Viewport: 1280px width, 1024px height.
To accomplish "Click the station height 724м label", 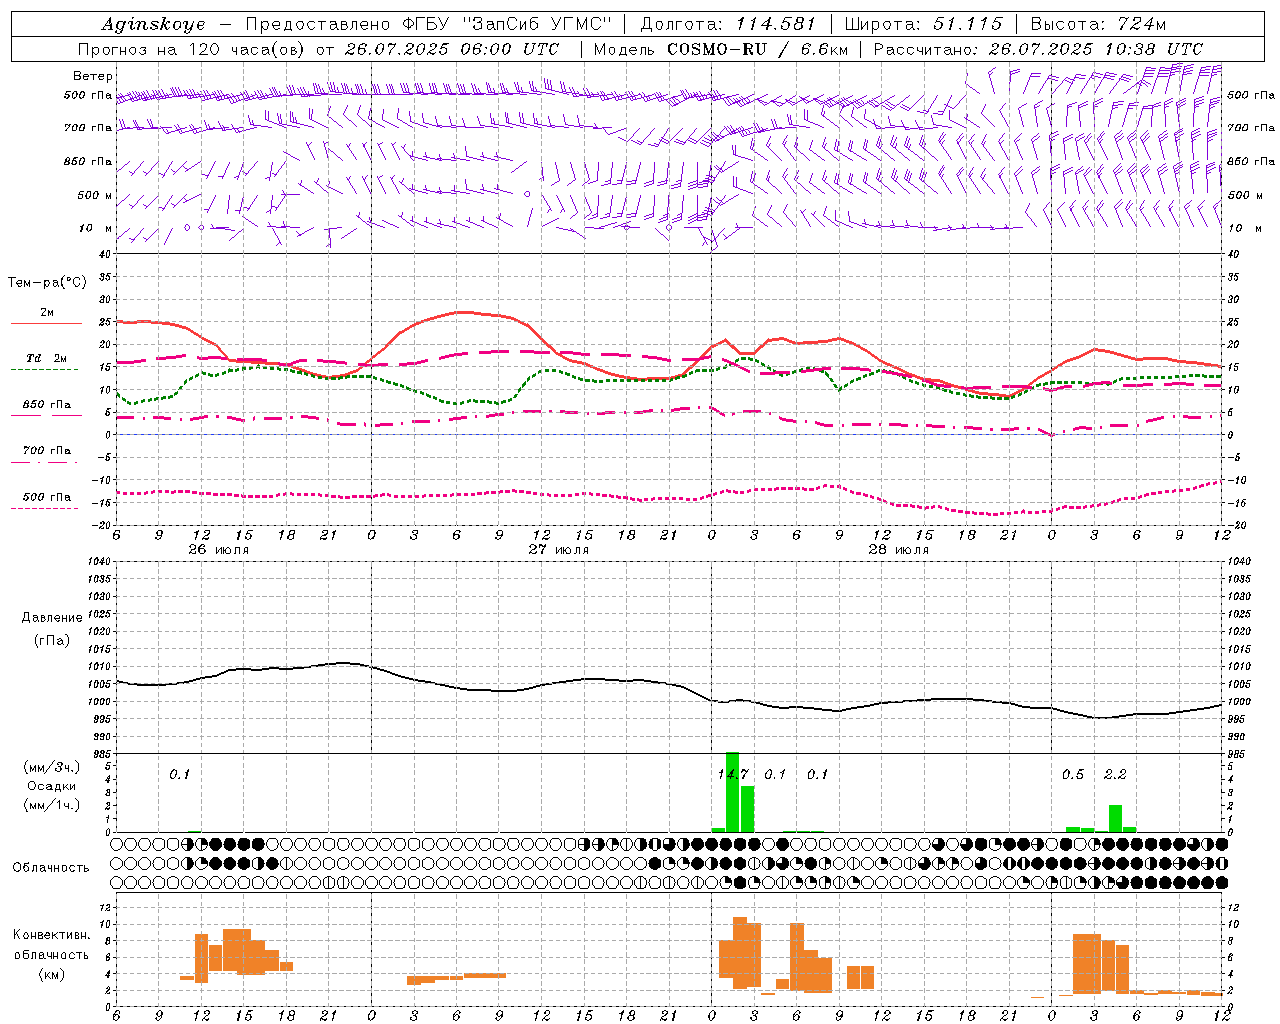I will pyautogui.click(x=1141, y=24).
